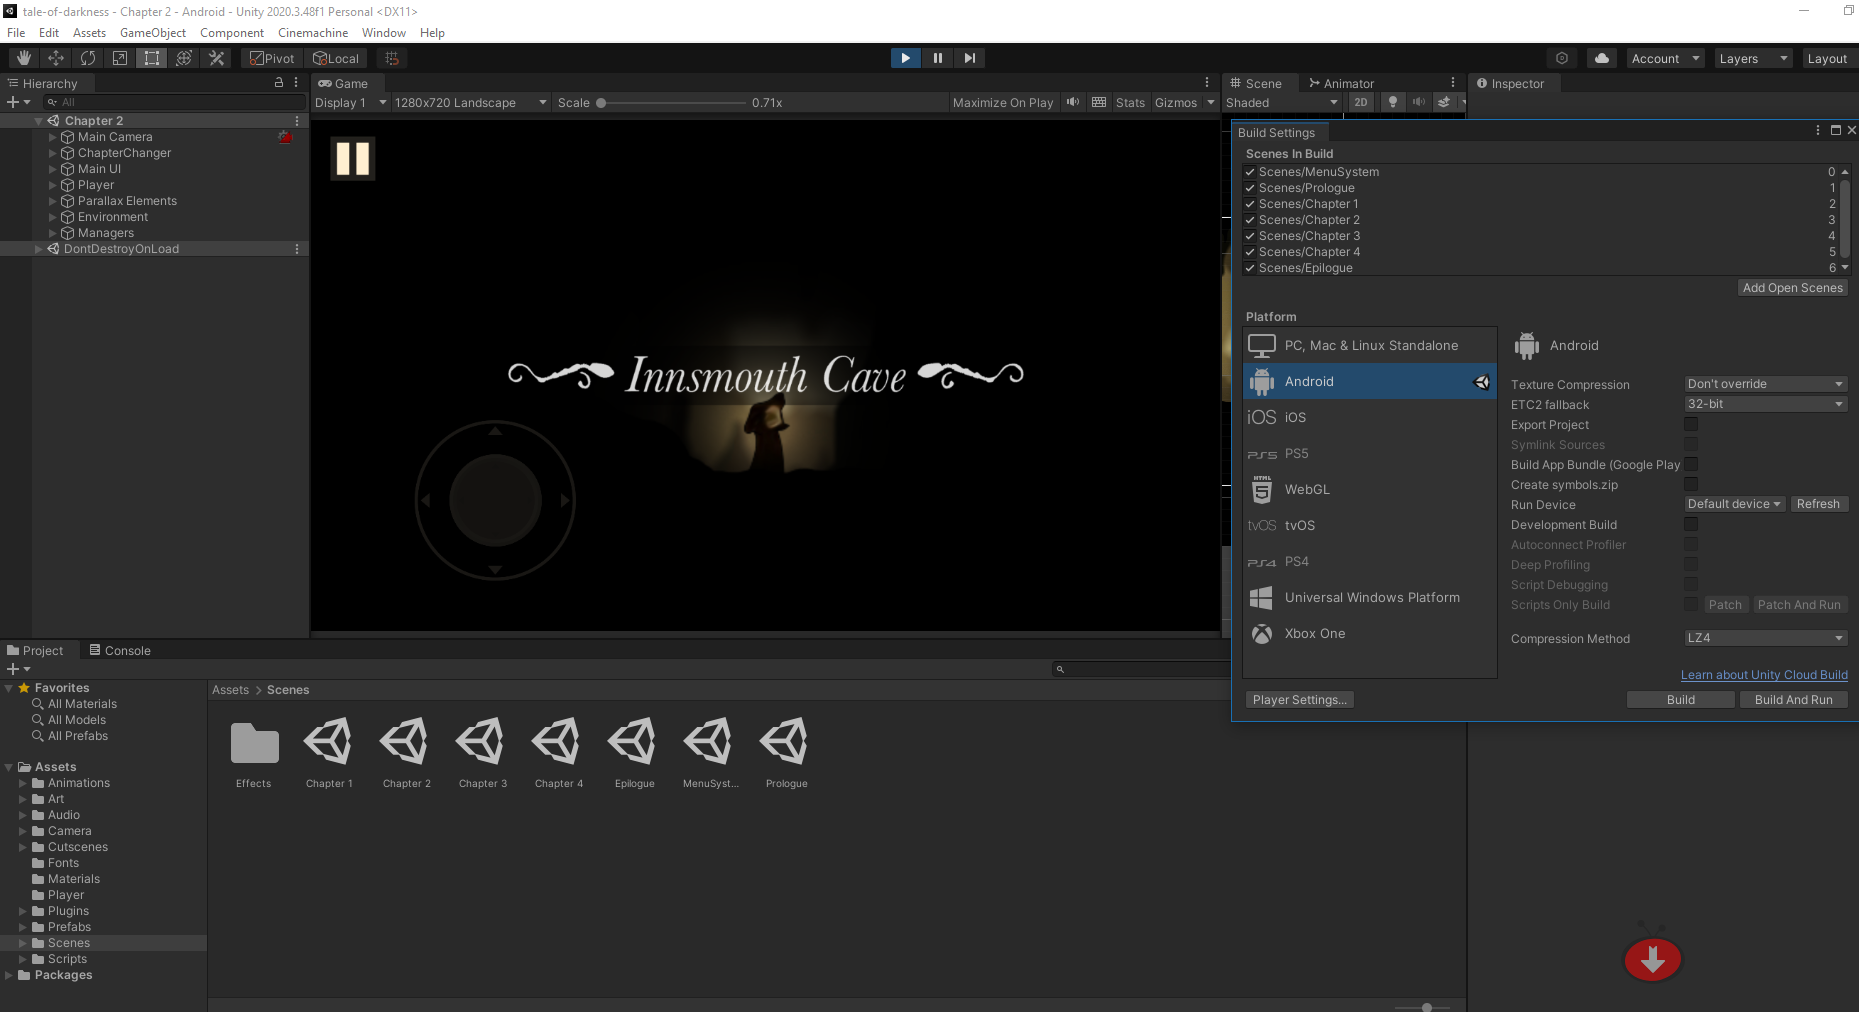Expand the Main Camera hierarchy item
The image size is (1859, 1012).
coord(53,137)
